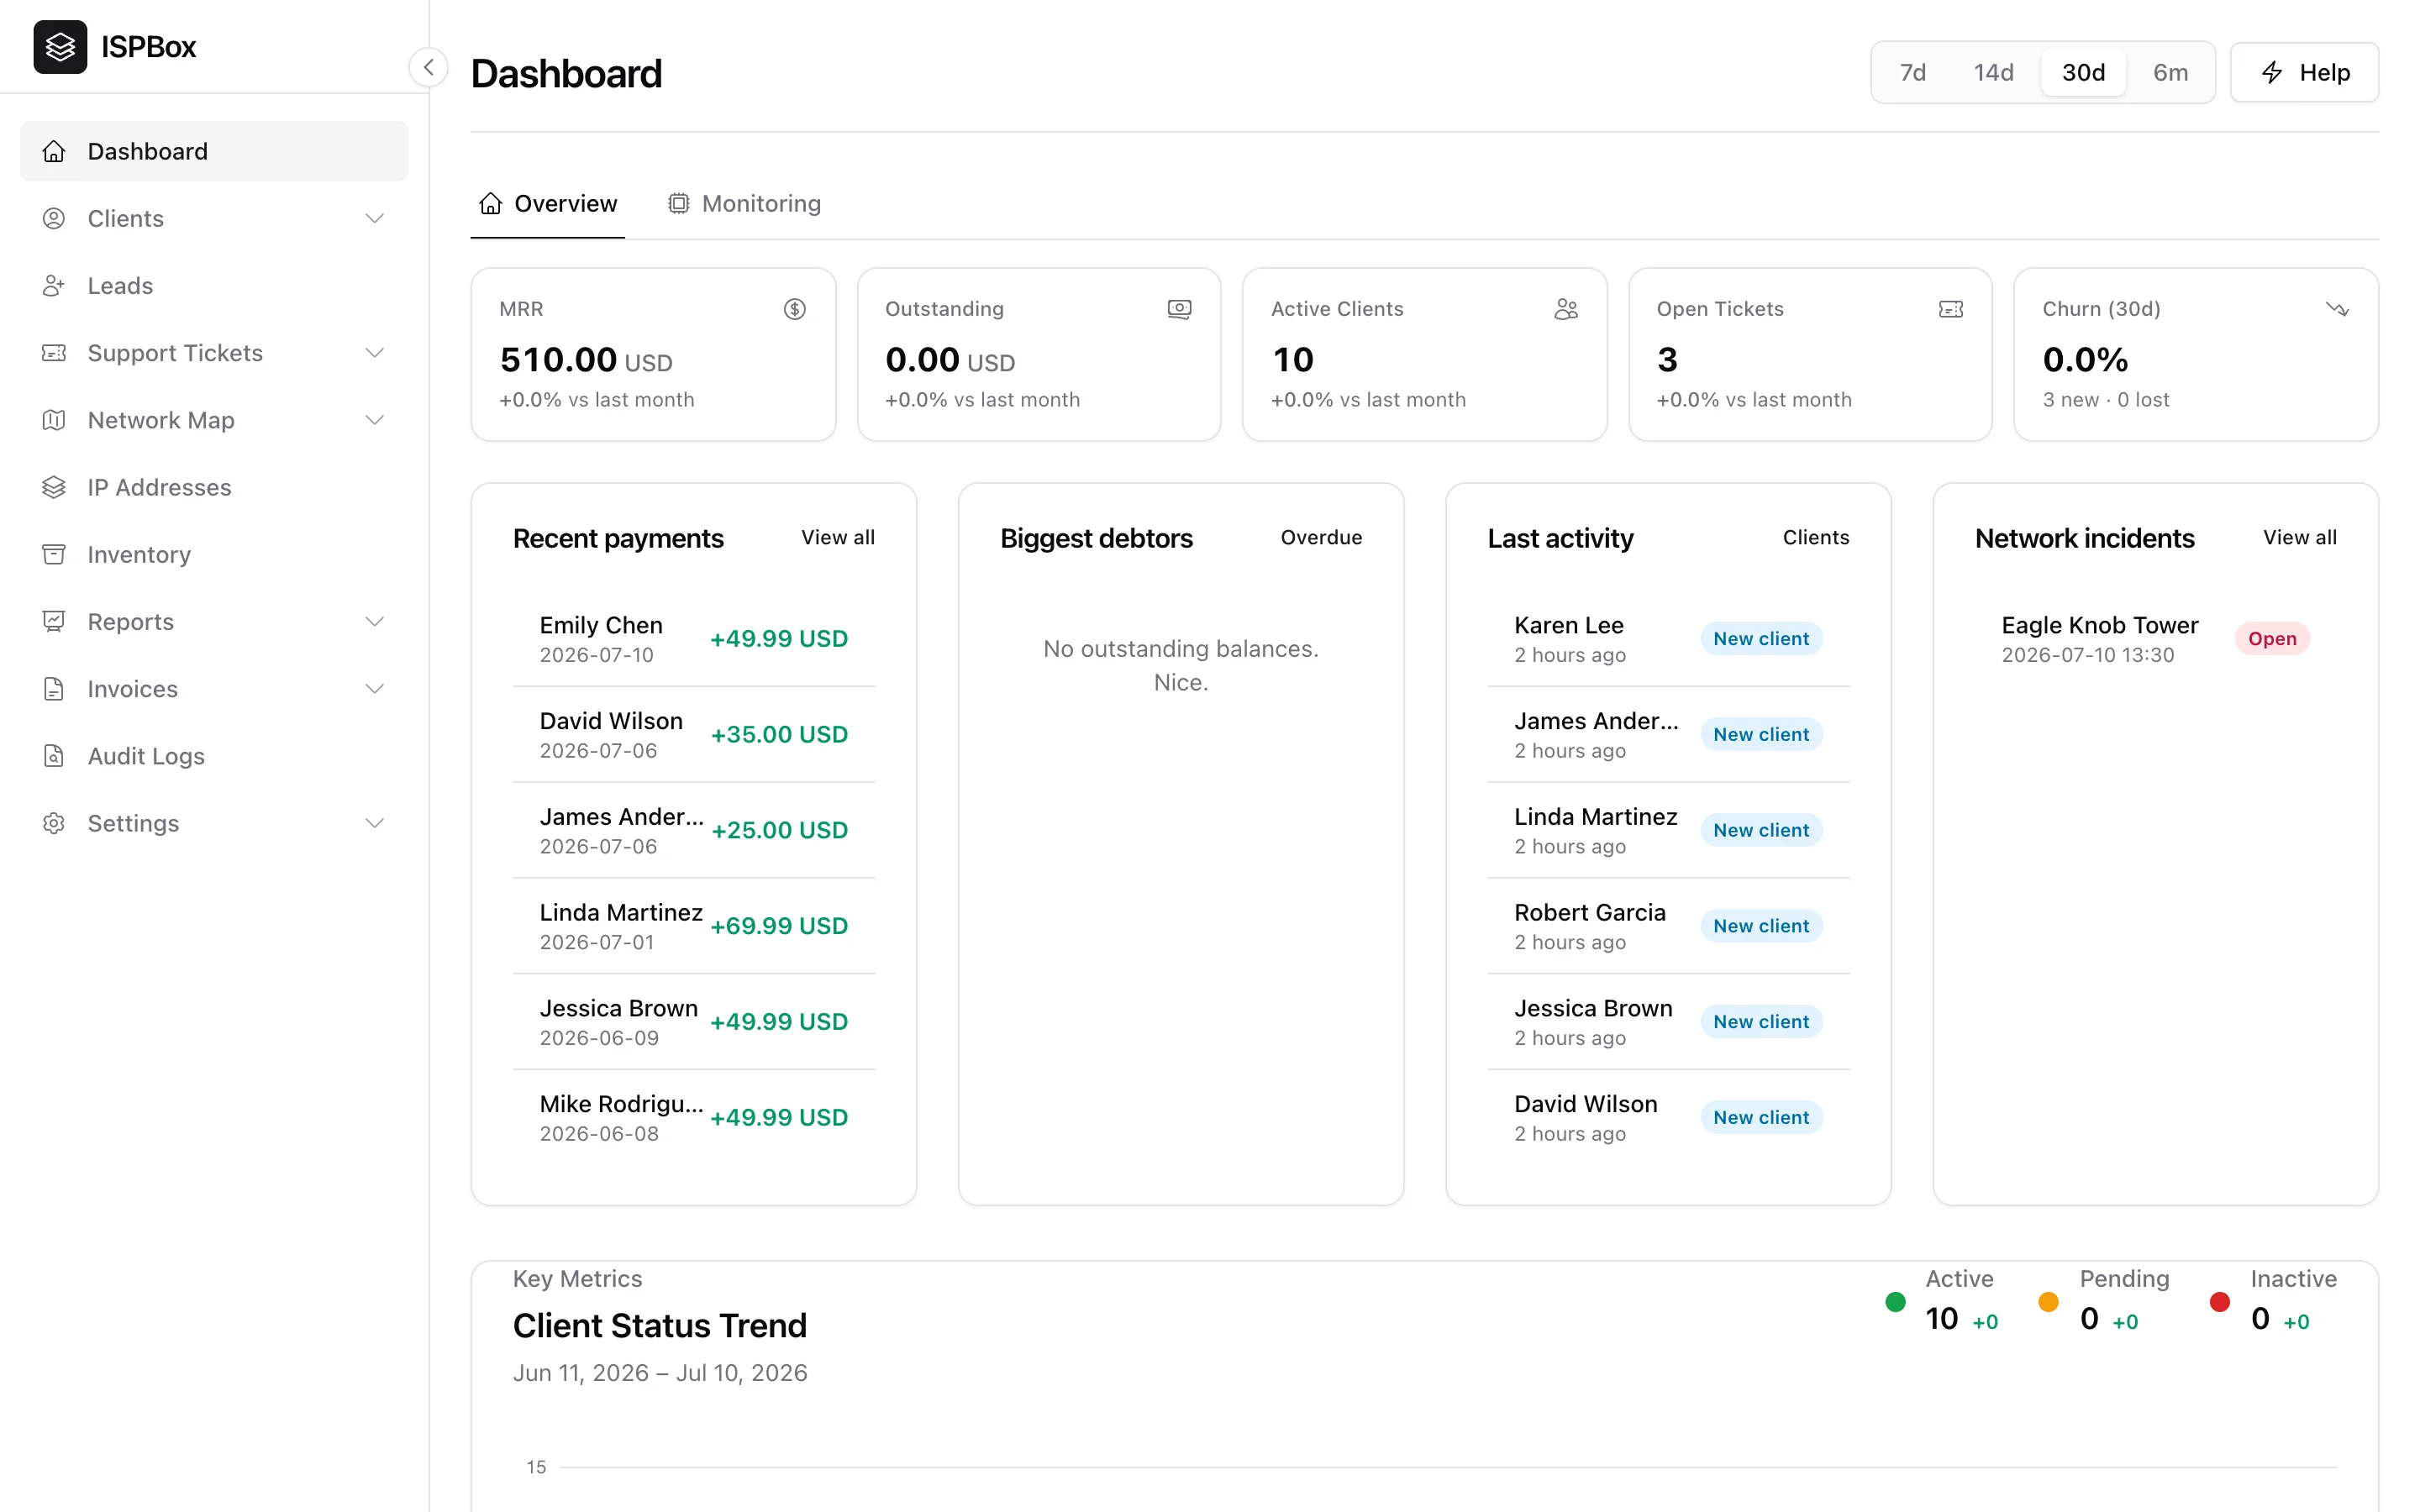Click the Leads add-user icon
Screen dimensions: 2420x1512
tap(54, 285)
